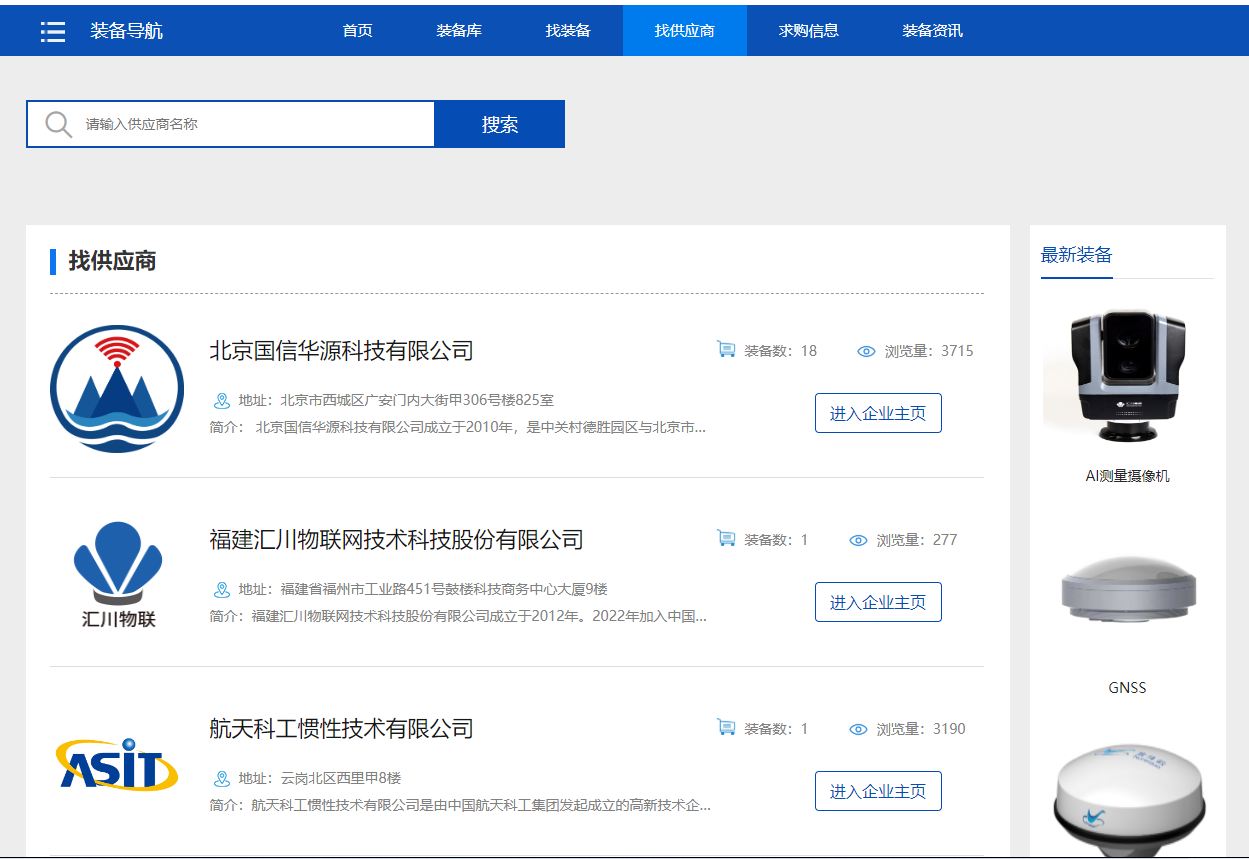Switch to the 求购信息 tab

pyautogui.click(x=808, y=31)
